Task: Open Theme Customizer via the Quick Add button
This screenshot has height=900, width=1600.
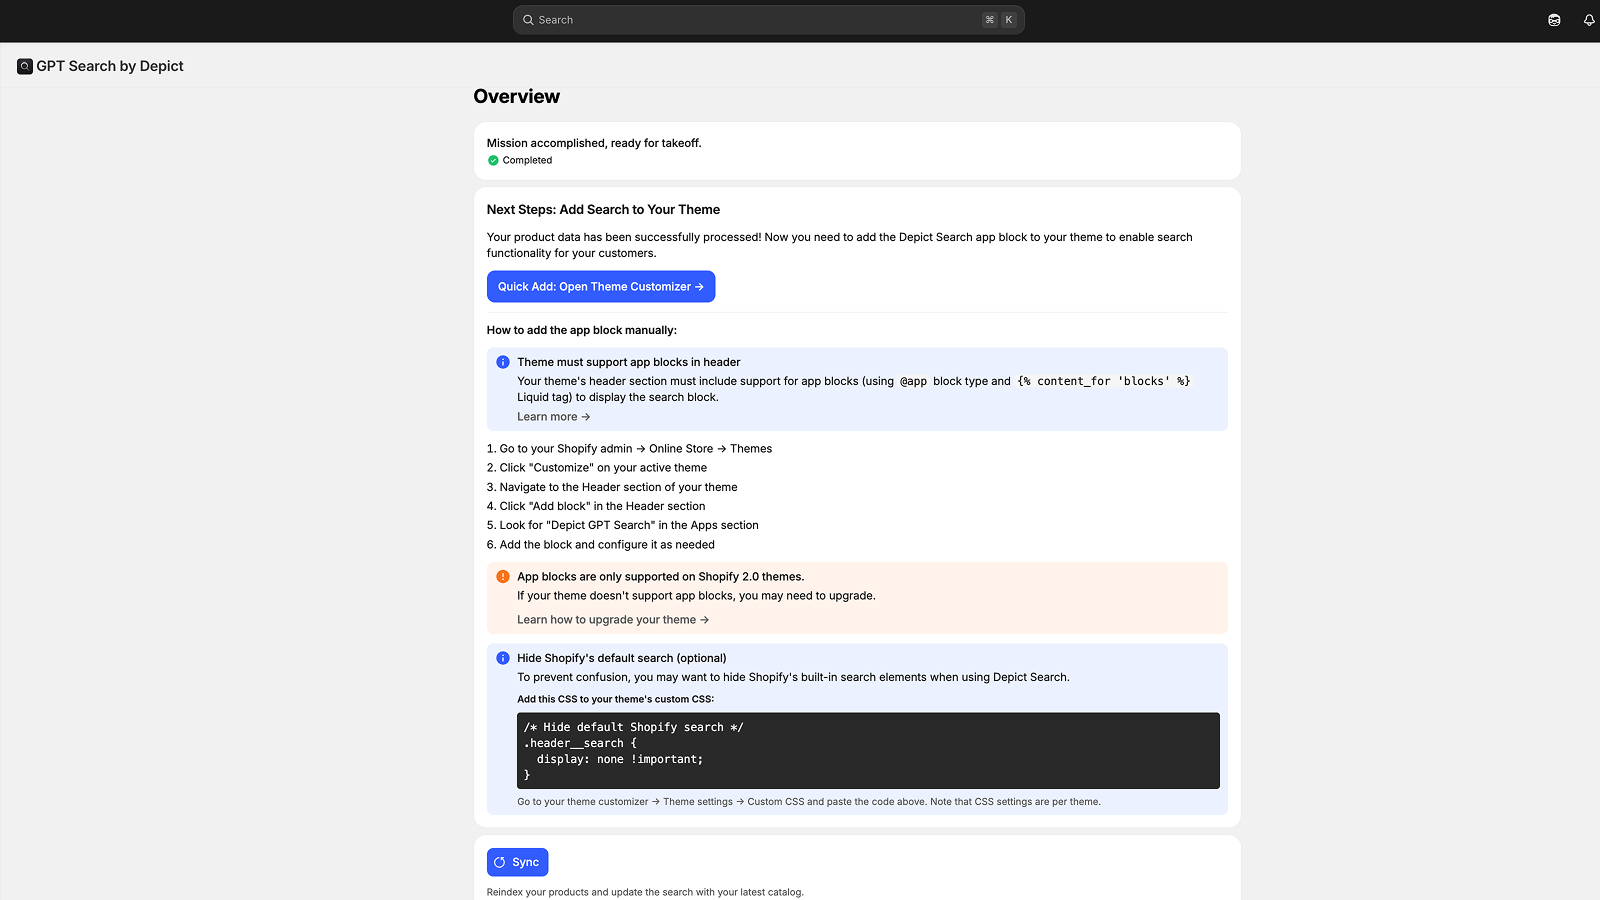Action: pyautogui.click(x=600, y=286)
